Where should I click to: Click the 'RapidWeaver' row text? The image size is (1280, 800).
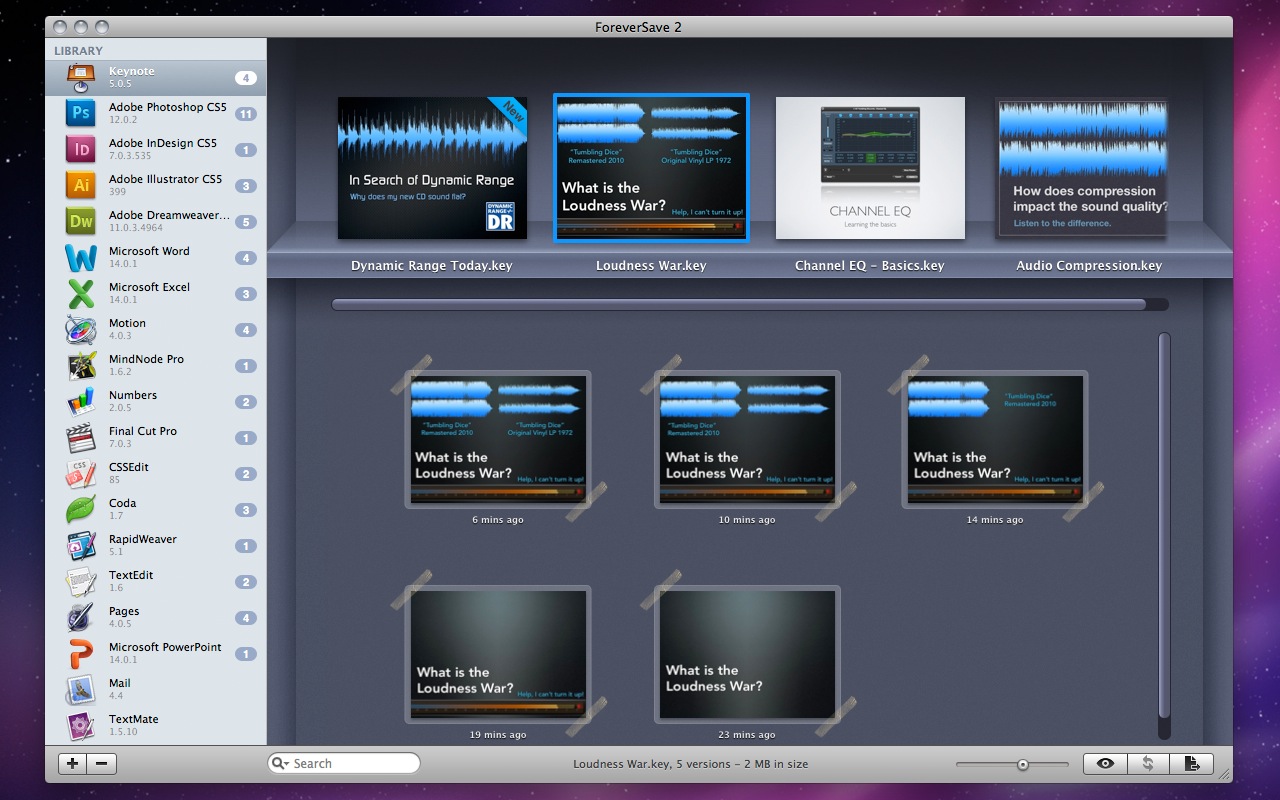pyautogui.click(x=143, y=539)
